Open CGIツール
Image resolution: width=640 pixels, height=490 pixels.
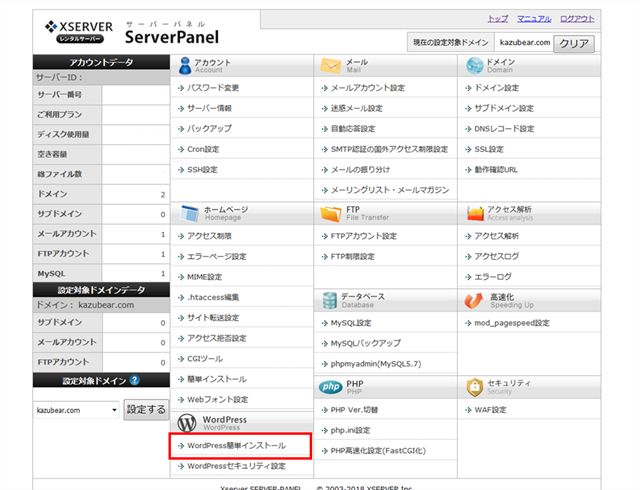pos(205,359)
